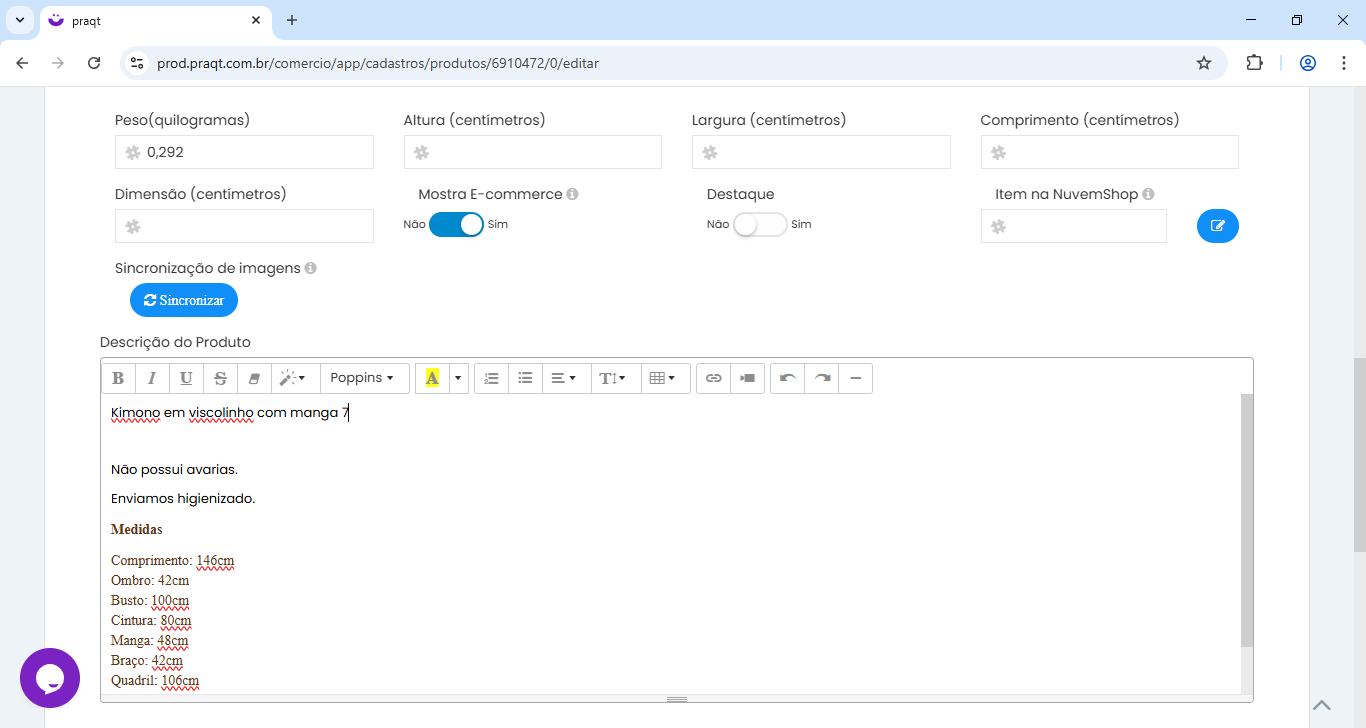Insert an unordered bullet list
This screenshot has height=728, width=1366.
(x=525, y=378)
